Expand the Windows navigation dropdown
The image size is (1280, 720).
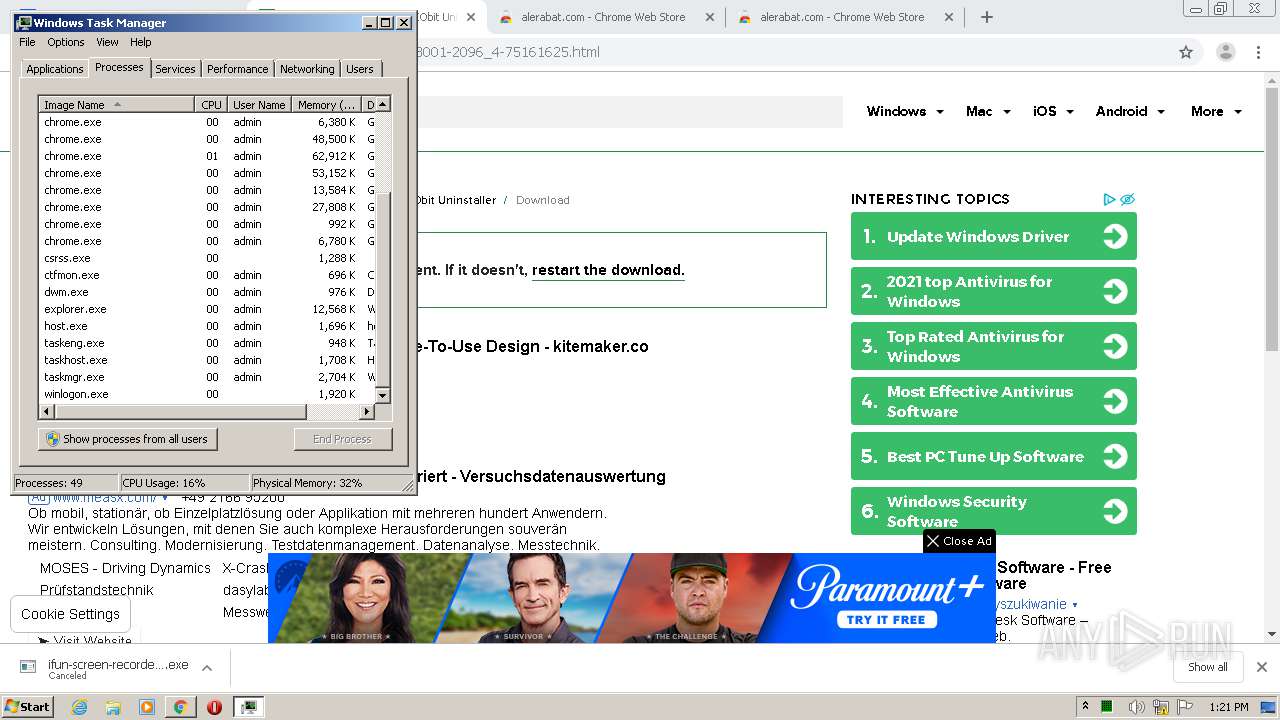tap(905, 111)
